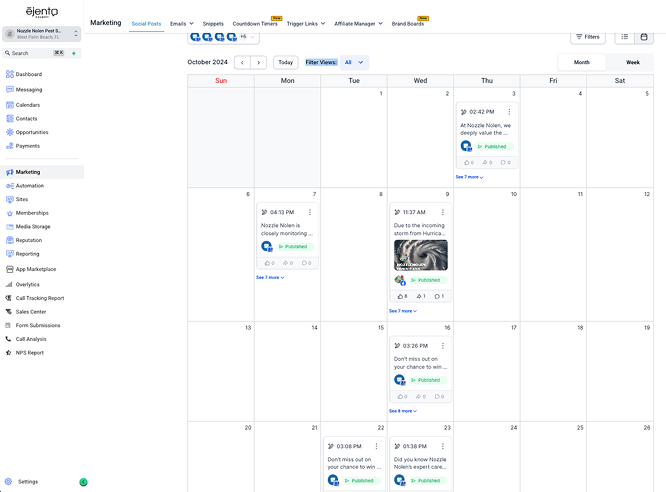Open the Filters button
666x492 pixels.
tap(588, 37)
